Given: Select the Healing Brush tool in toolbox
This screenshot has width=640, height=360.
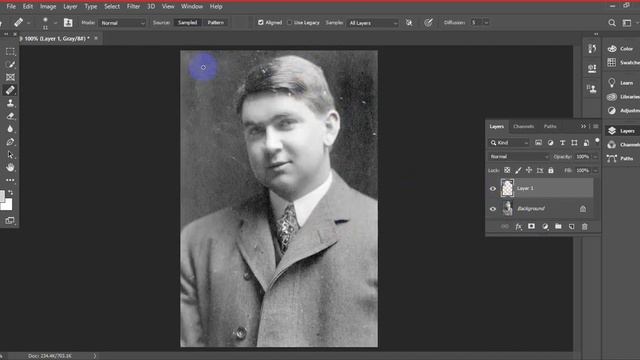Looking at the screenshot, I should [x=10, y=90].
